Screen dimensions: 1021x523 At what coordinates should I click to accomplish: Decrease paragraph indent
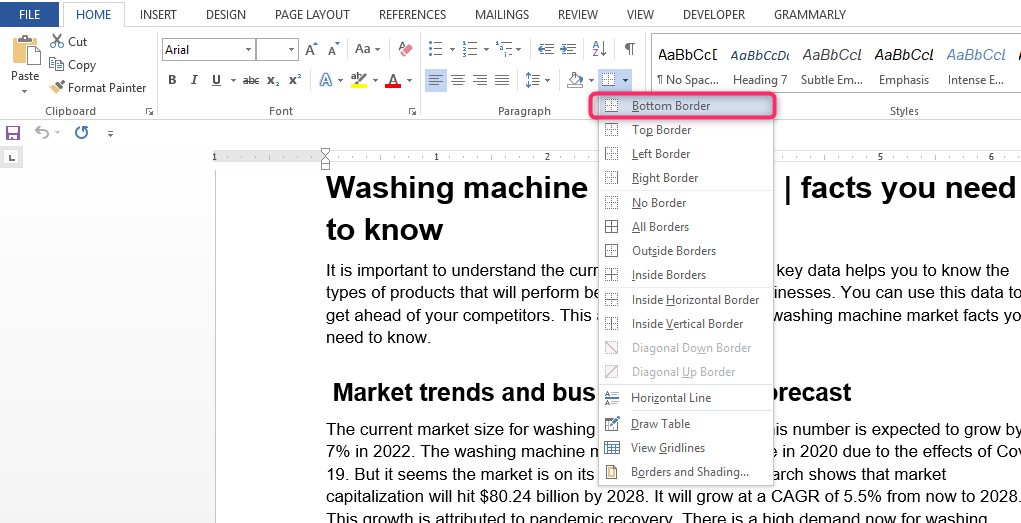[546, 49]
